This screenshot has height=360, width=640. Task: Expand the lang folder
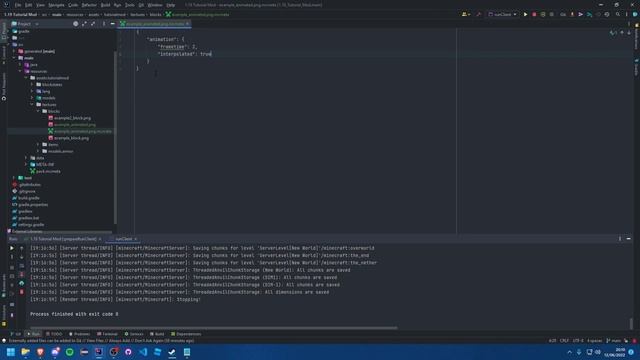click(32, 91)
